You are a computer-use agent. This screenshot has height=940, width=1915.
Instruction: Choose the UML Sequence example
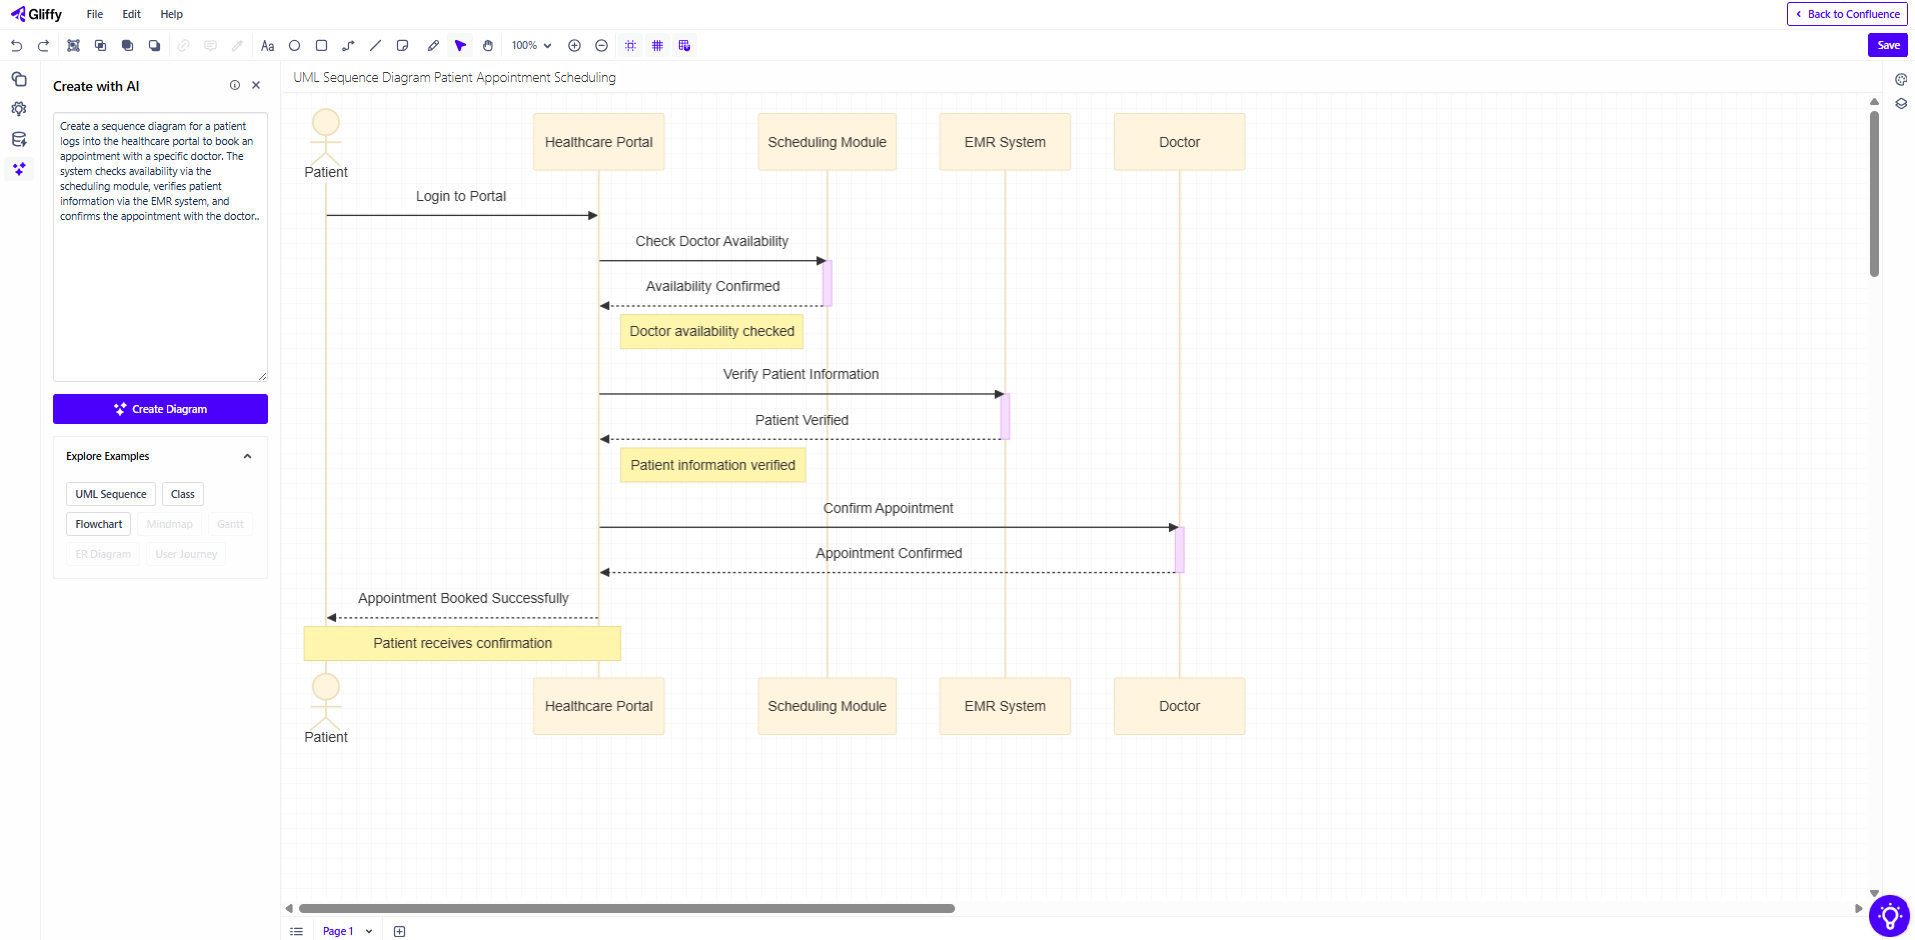pos(111,494)
